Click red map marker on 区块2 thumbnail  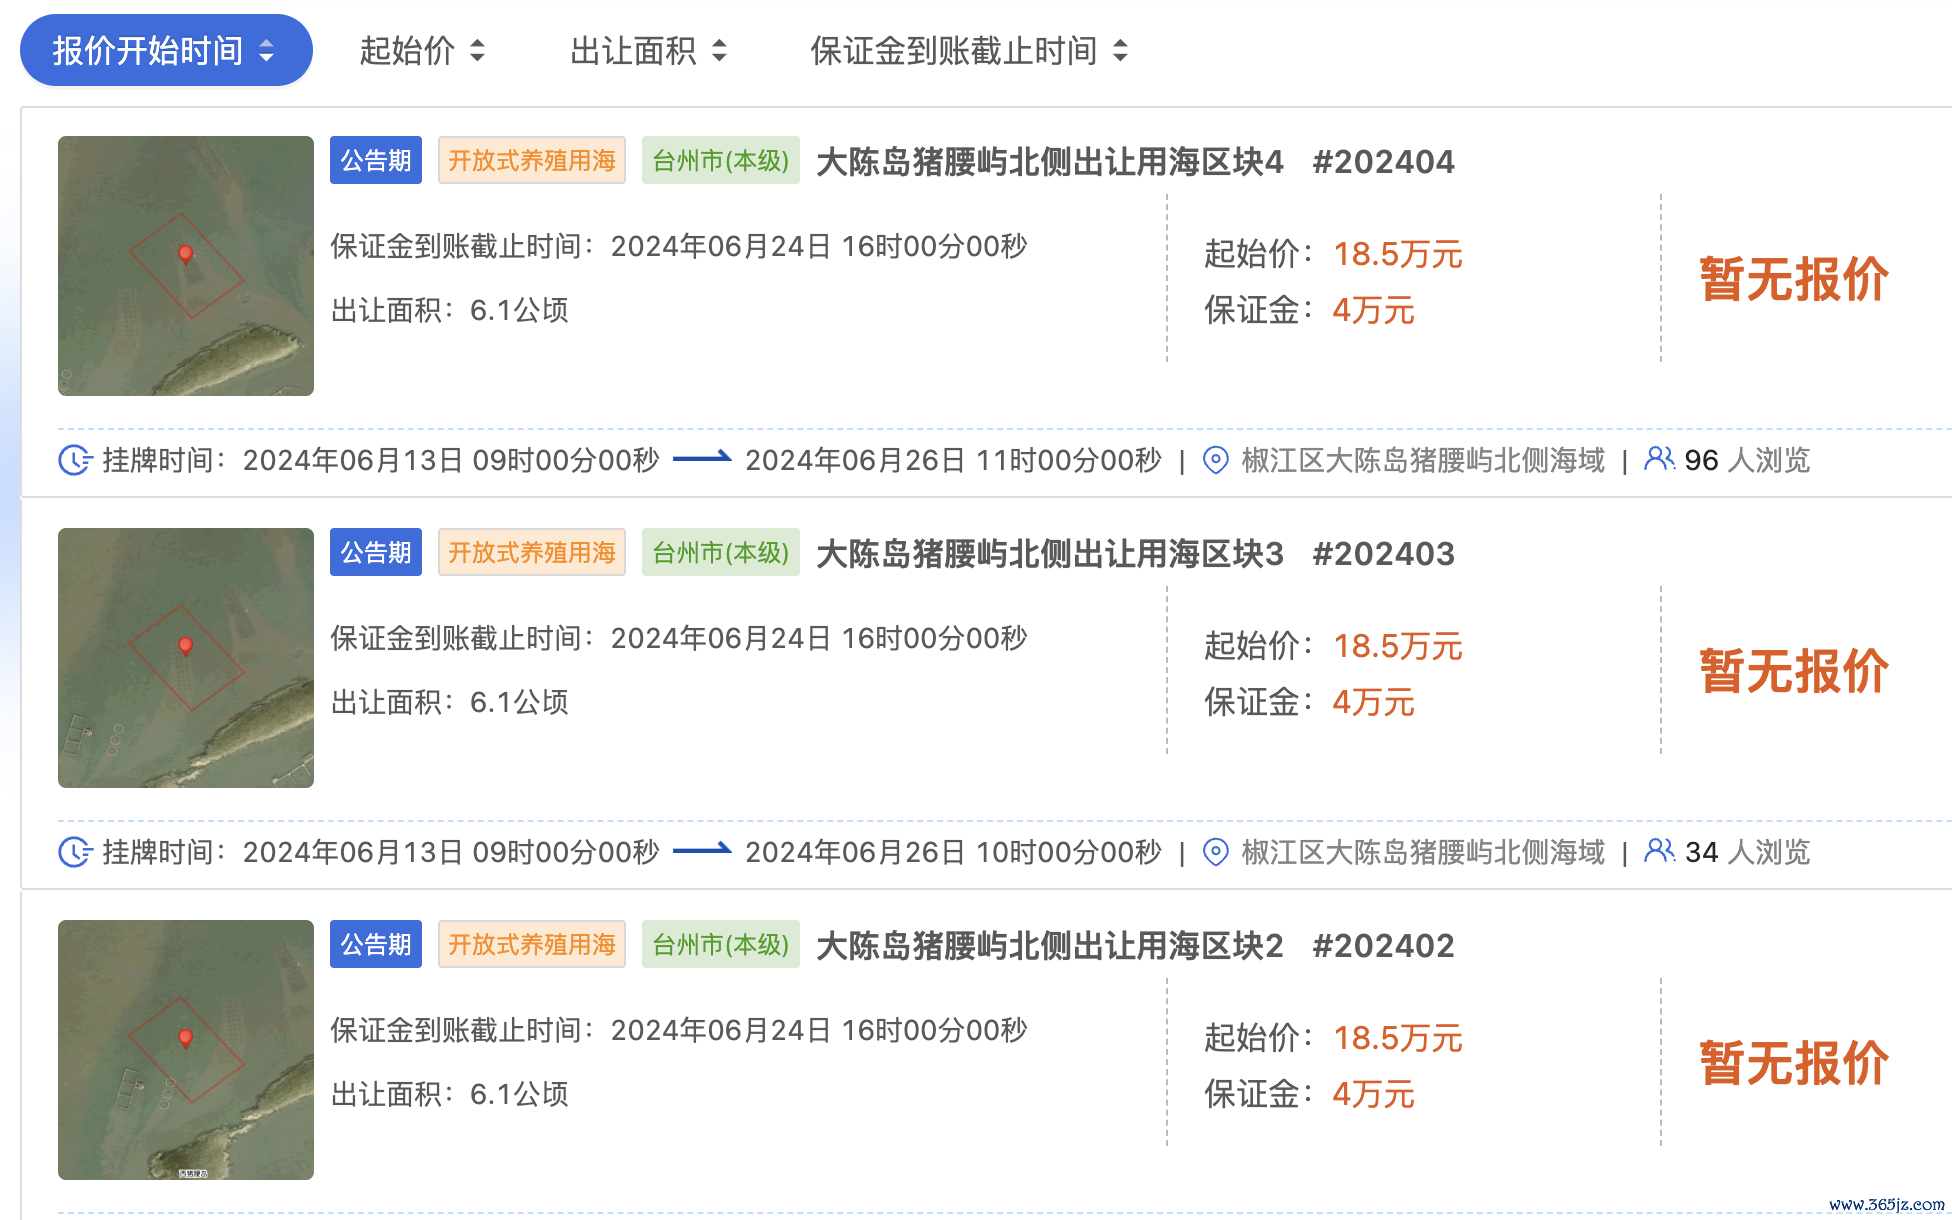coord(185,1037)
